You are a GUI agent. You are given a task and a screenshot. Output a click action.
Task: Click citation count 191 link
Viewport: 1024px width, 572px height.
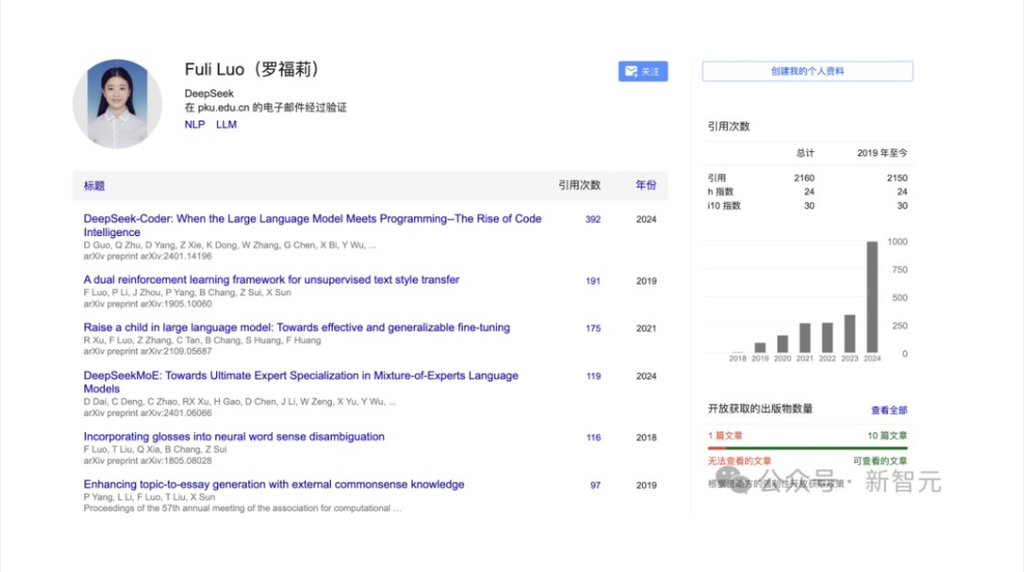593,281
